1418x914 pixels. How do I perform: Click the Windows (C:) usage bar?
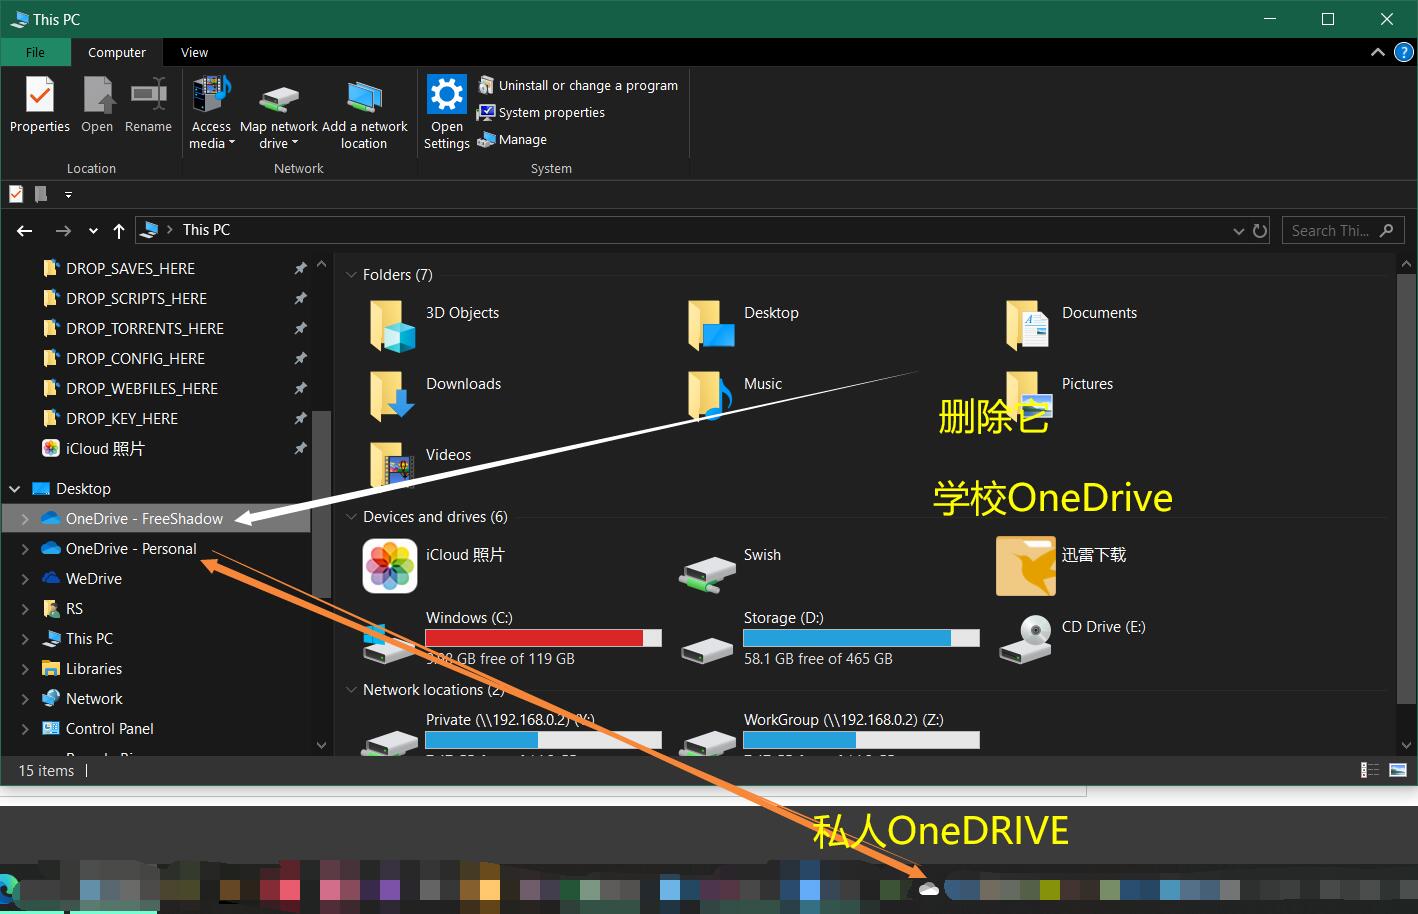(543, 638)
